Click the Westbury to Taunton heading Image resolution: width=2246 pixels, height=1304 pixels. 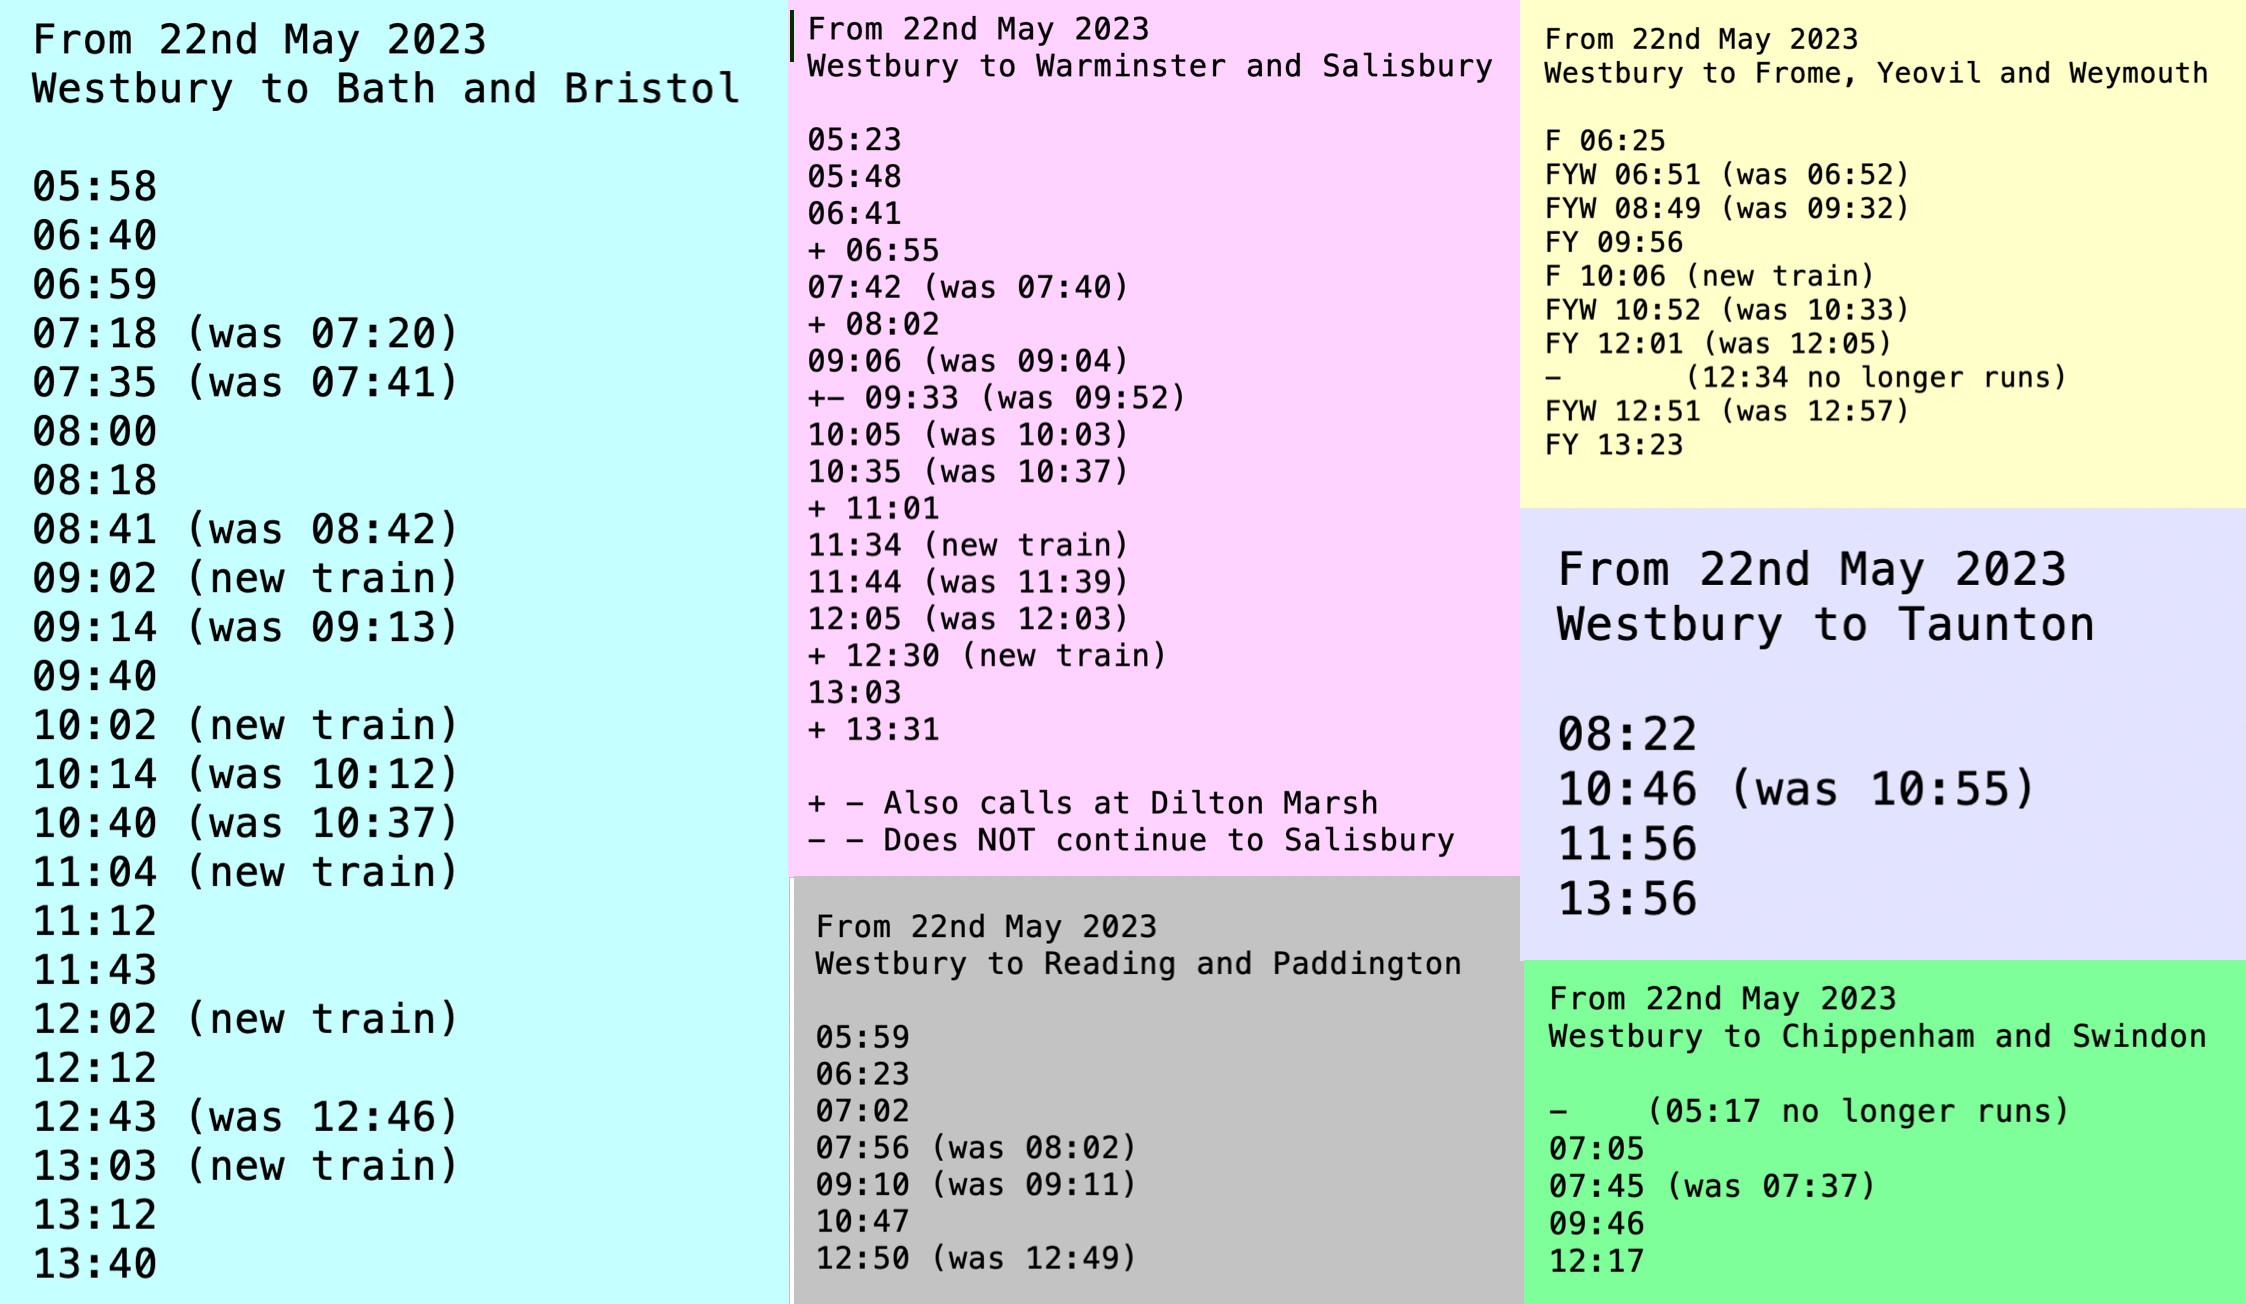click(1825, 625)
